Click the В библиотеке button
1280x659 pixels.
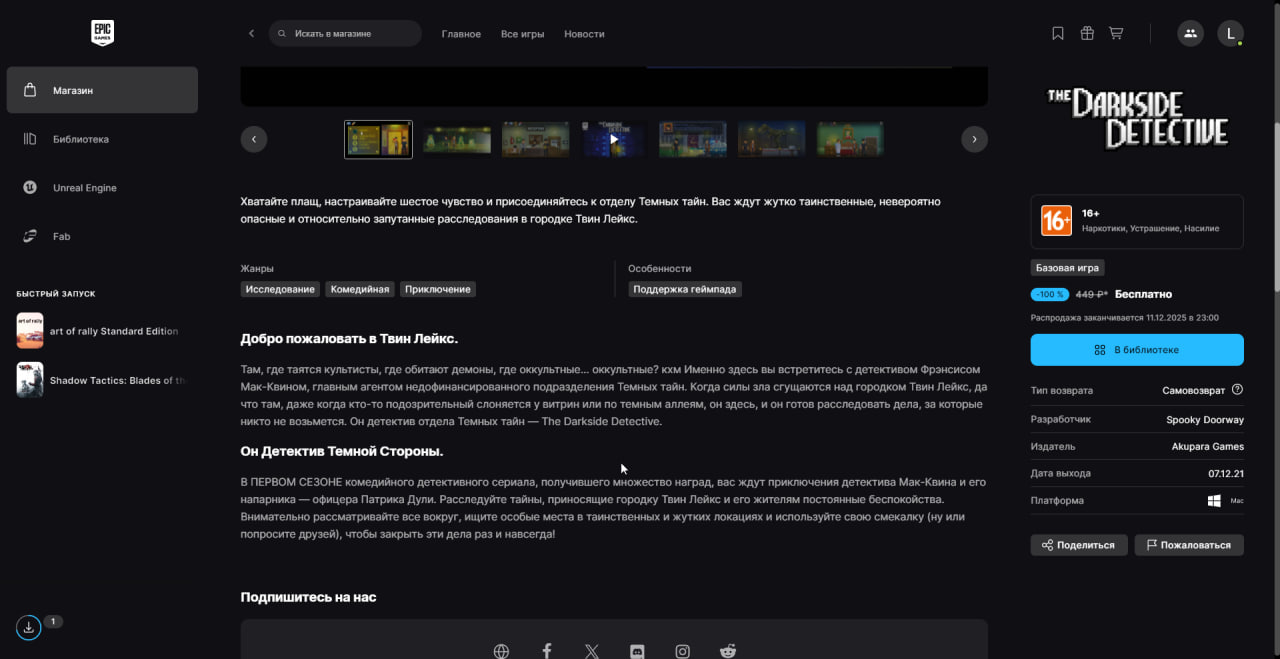tap(1137, 350)
